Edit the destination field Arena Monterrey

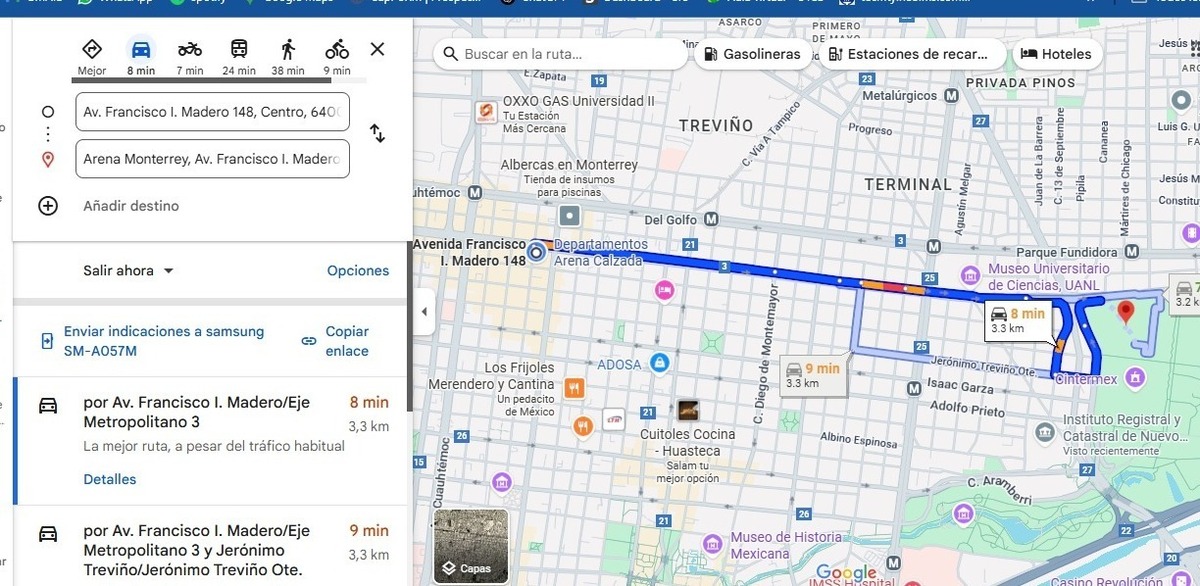[x=212, y=159]
